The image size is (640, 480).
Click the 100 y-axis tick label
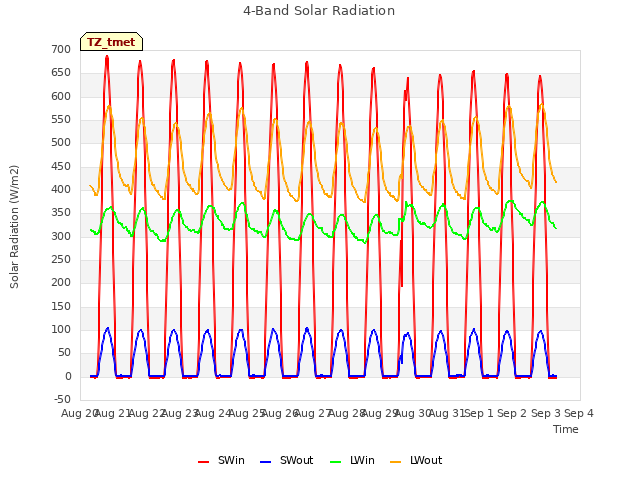tap(61, 329)
